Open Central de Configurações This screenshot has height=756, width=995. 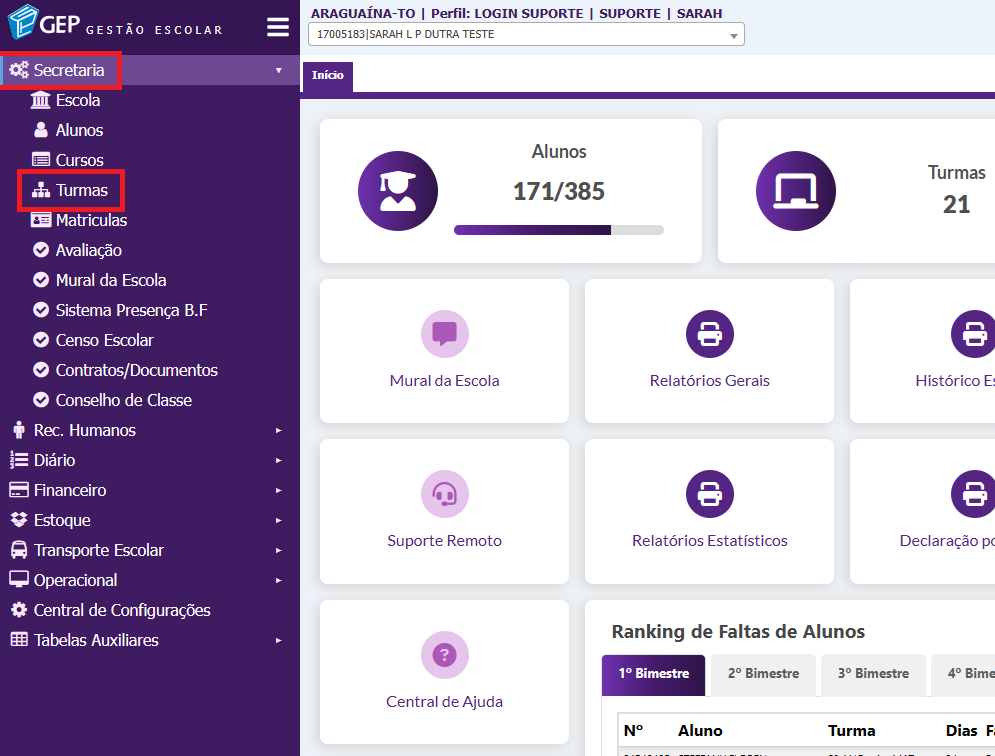pos(121,610)
